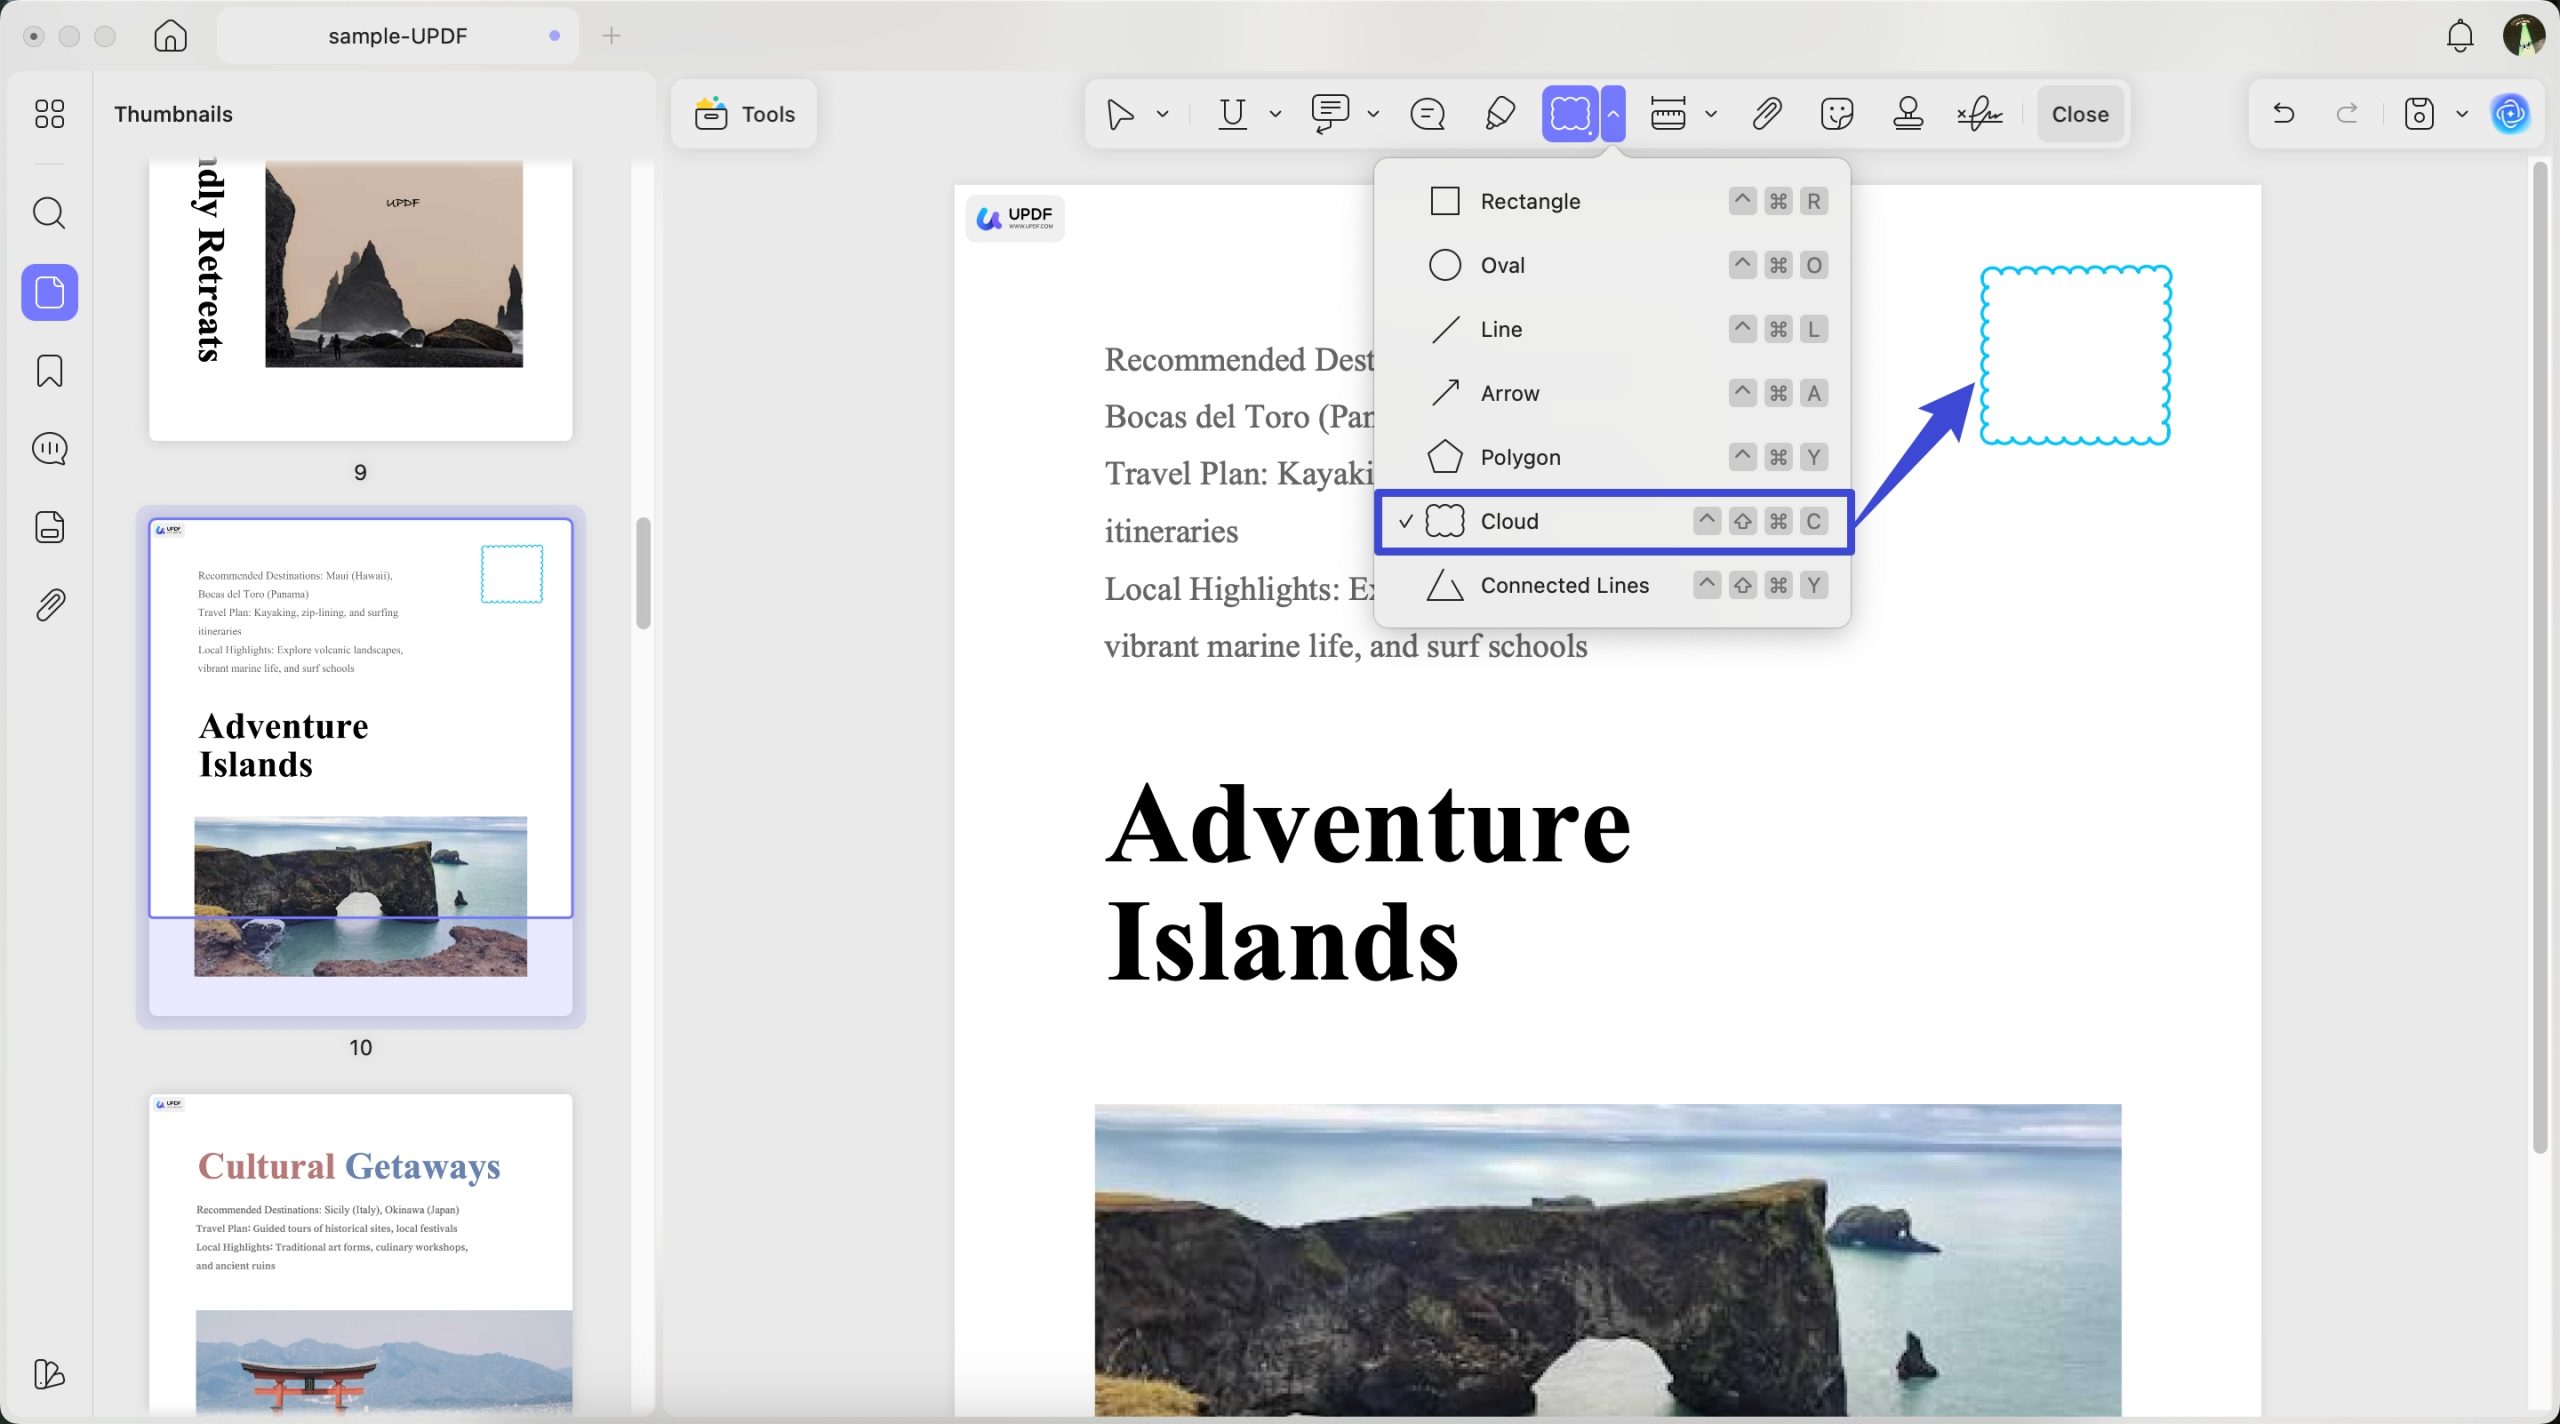The image size is (2560, 1424).
Task: Expand the selection tool dropdown chevron
Action: pyautogui.click(x=1162, y=113)
